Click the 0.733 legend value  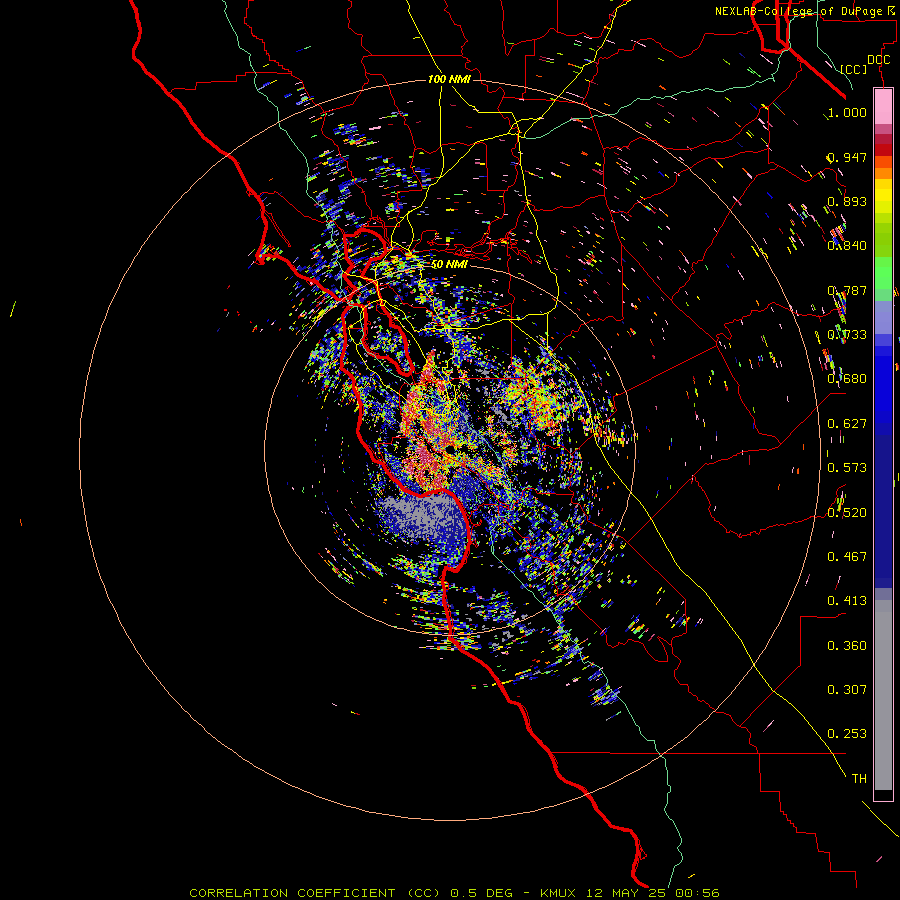847,335
